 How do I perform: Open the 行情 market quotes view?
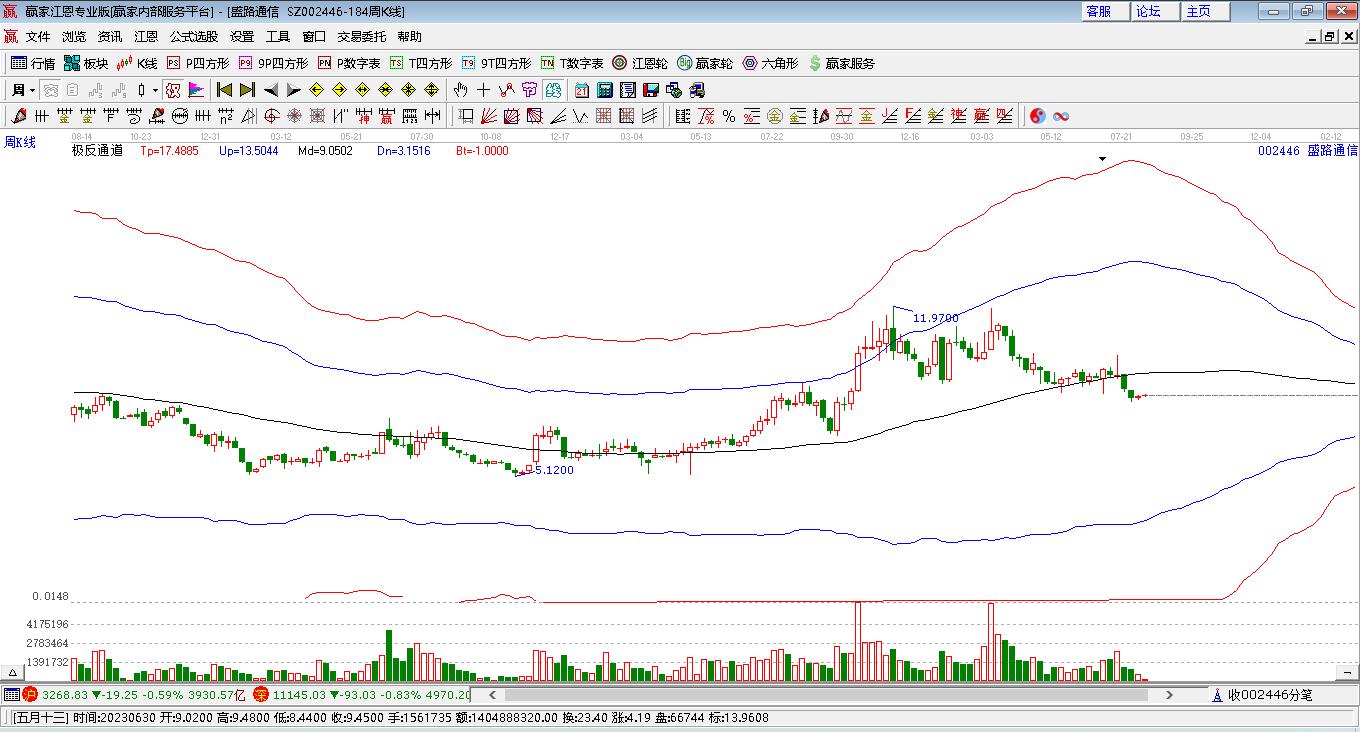tap(33, 63)
